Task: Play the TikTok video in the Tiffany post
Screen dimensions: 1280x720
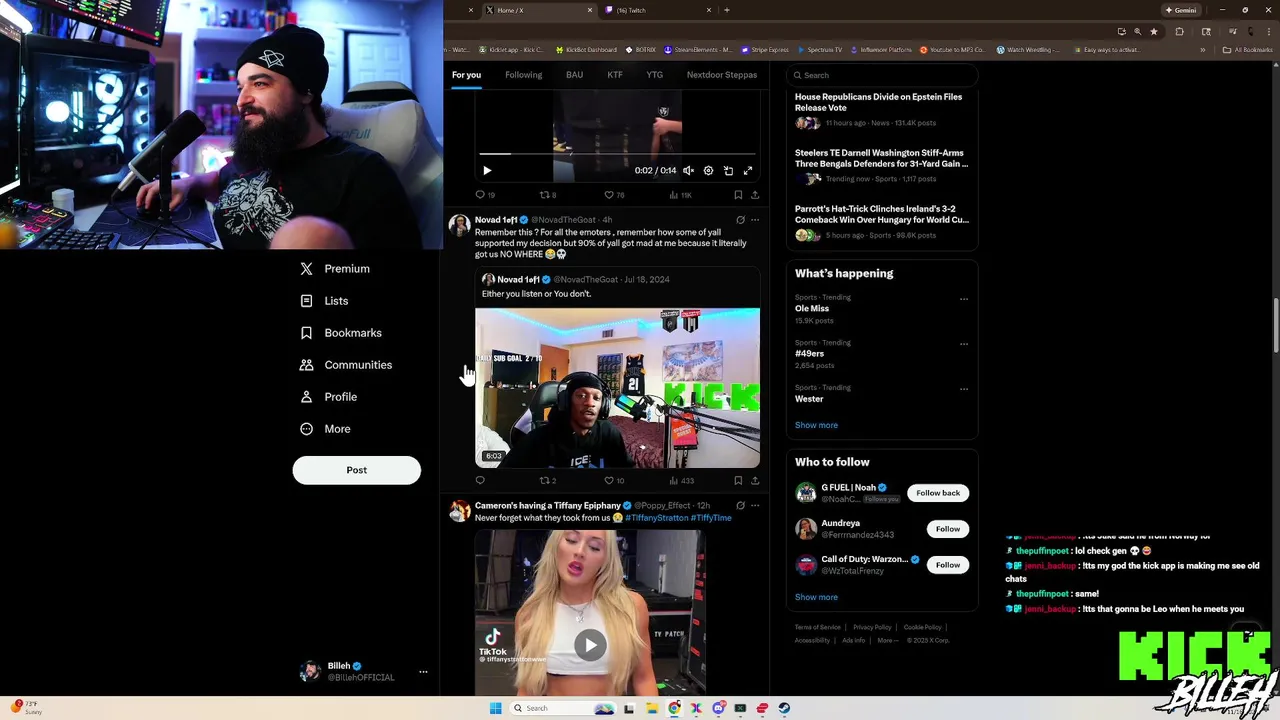Action: tap(590, 645)
